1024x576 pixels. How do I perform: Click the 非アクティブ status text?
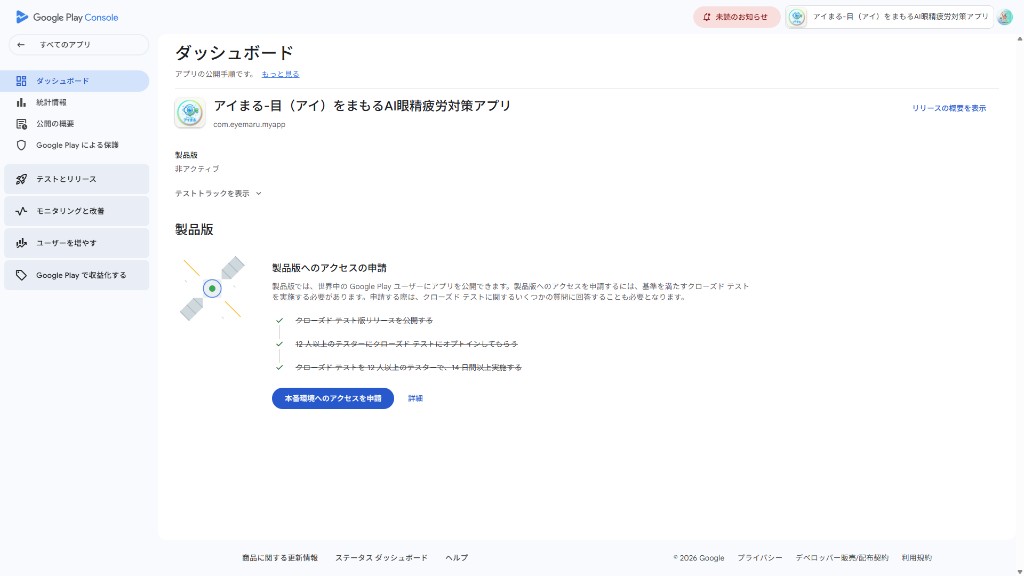(x=197, y=169)
